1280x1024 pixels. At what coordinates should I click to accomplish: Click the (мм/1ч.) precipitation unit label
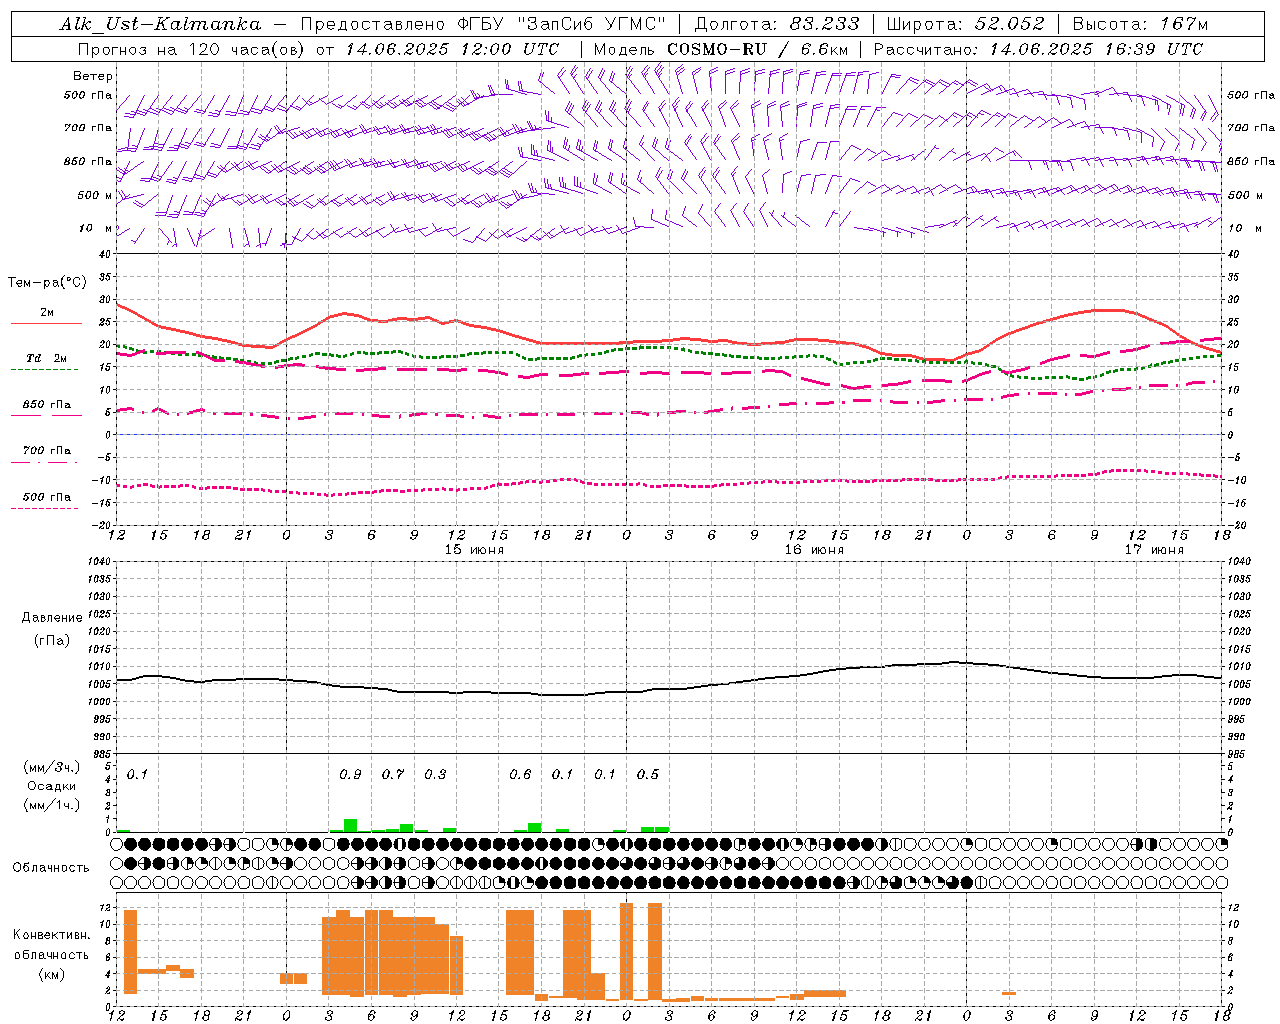pyautogui.click(x=51, y=805)
